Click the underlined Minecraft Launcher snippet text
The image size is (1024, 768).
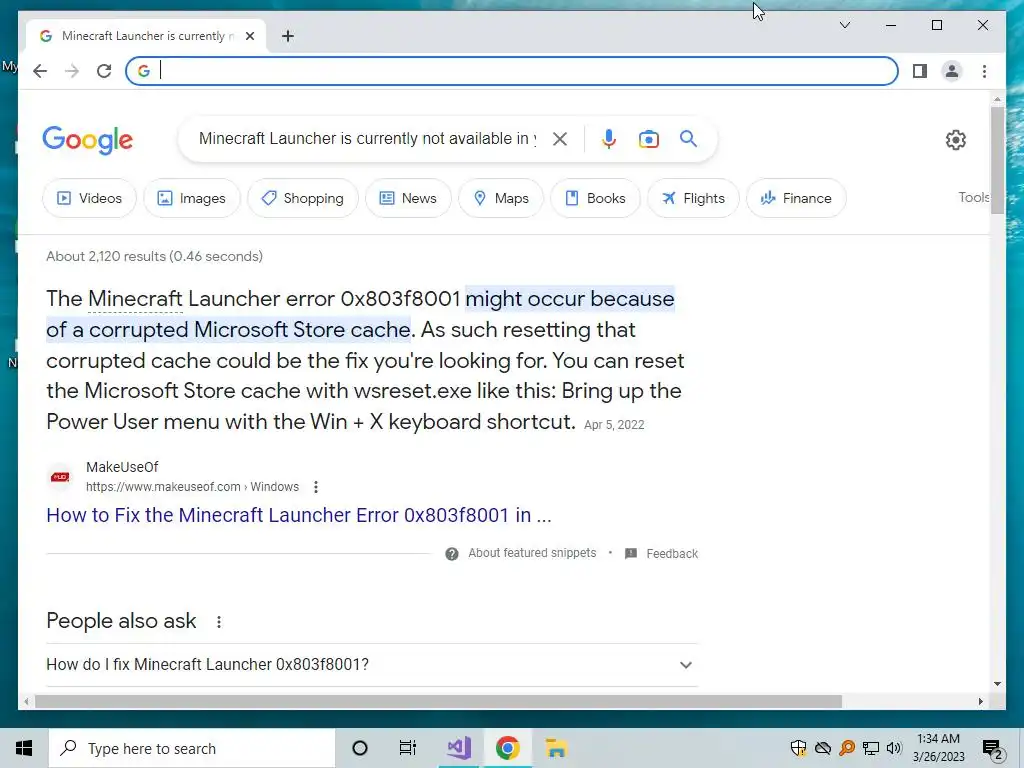(135, 299)
